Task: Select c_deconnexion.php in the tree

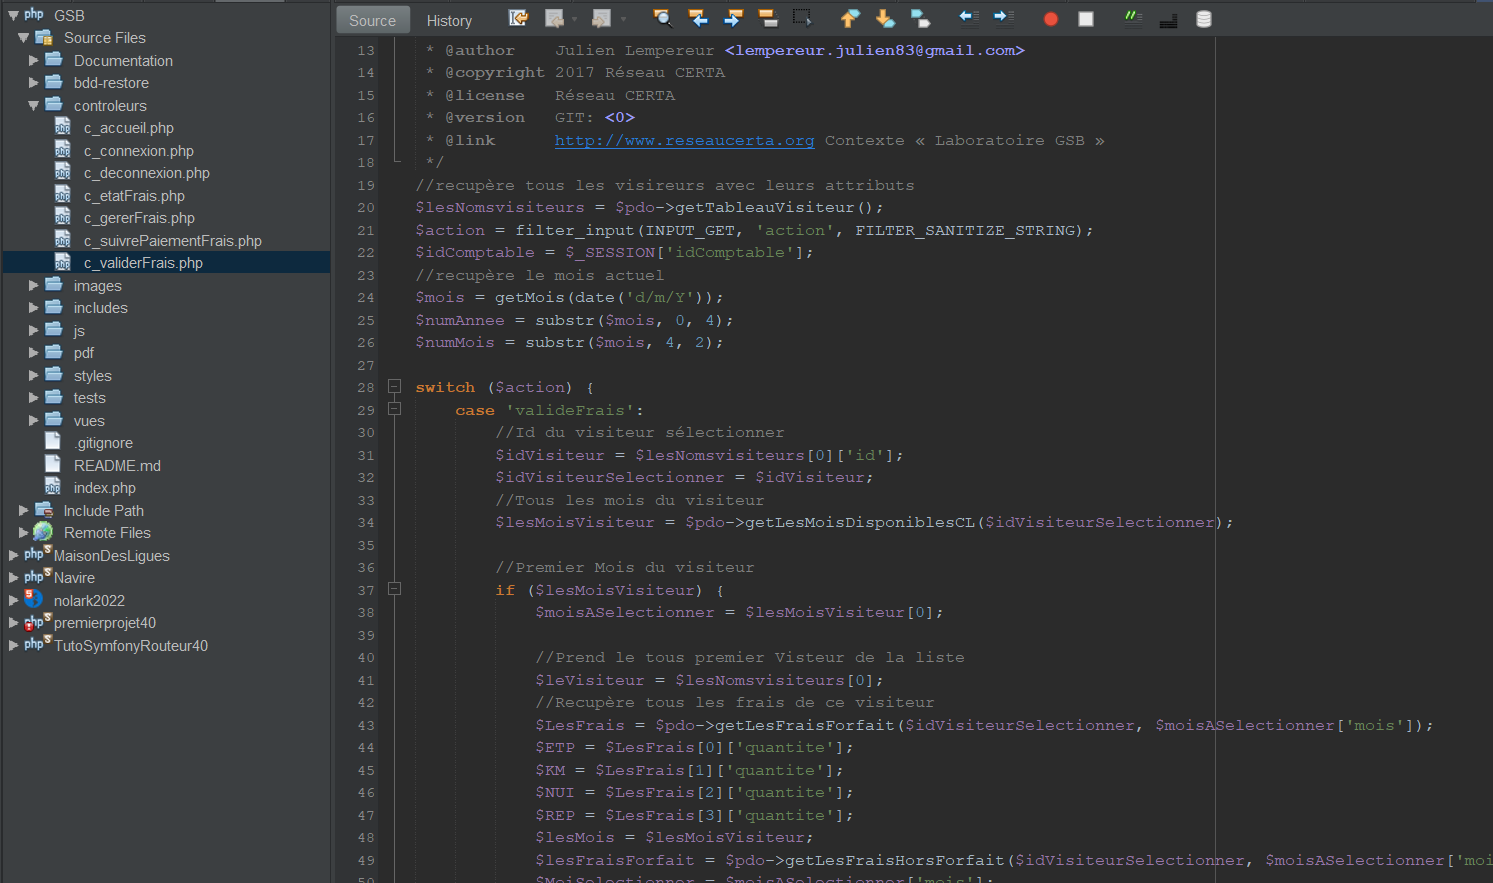Action: (x=147, y=173)
